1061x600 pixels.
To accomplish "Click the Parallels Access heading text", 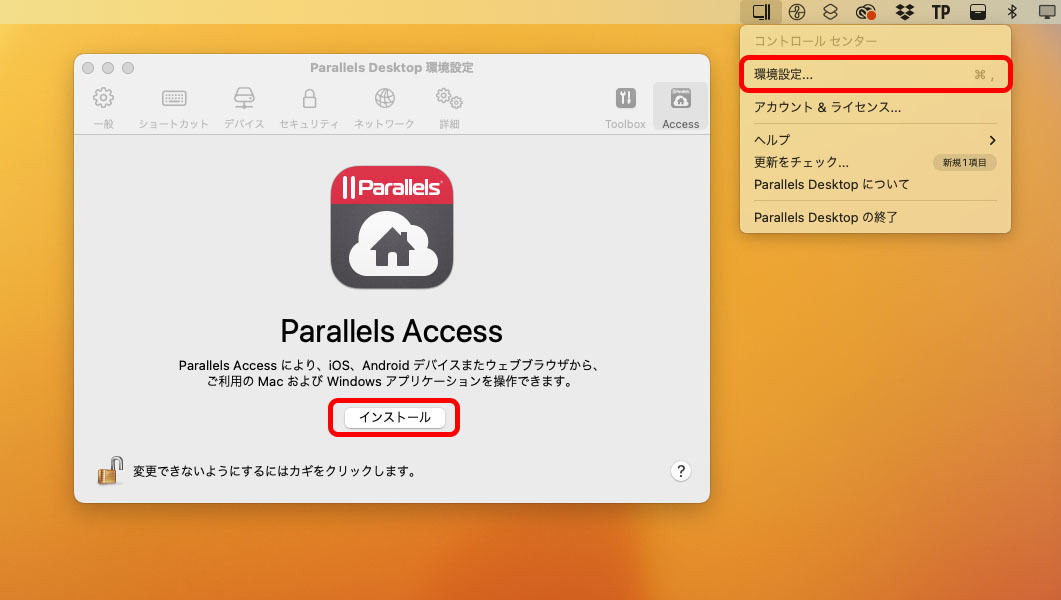I will pos(392,331).
